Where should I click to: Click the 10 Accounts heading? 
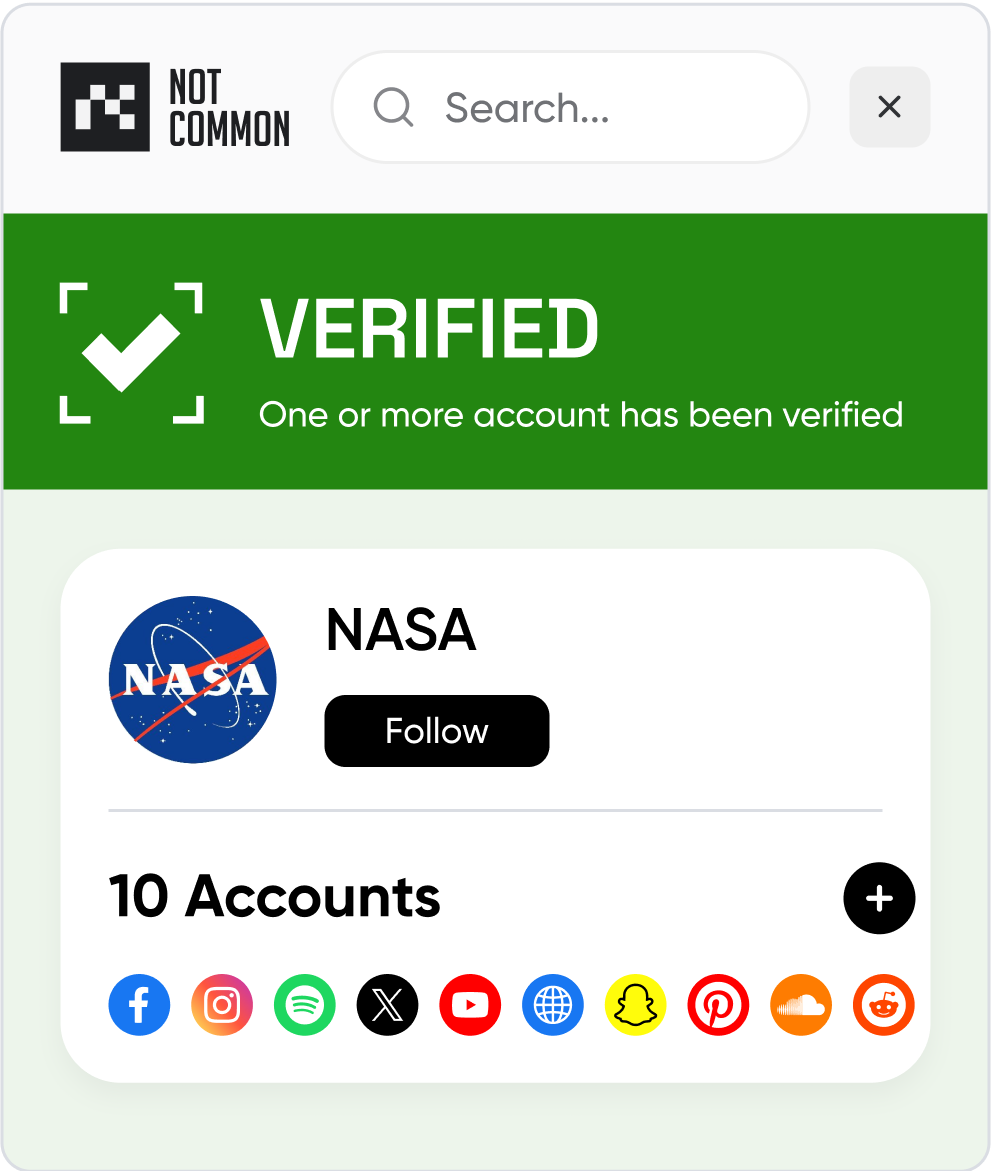[x=275, y=896]
